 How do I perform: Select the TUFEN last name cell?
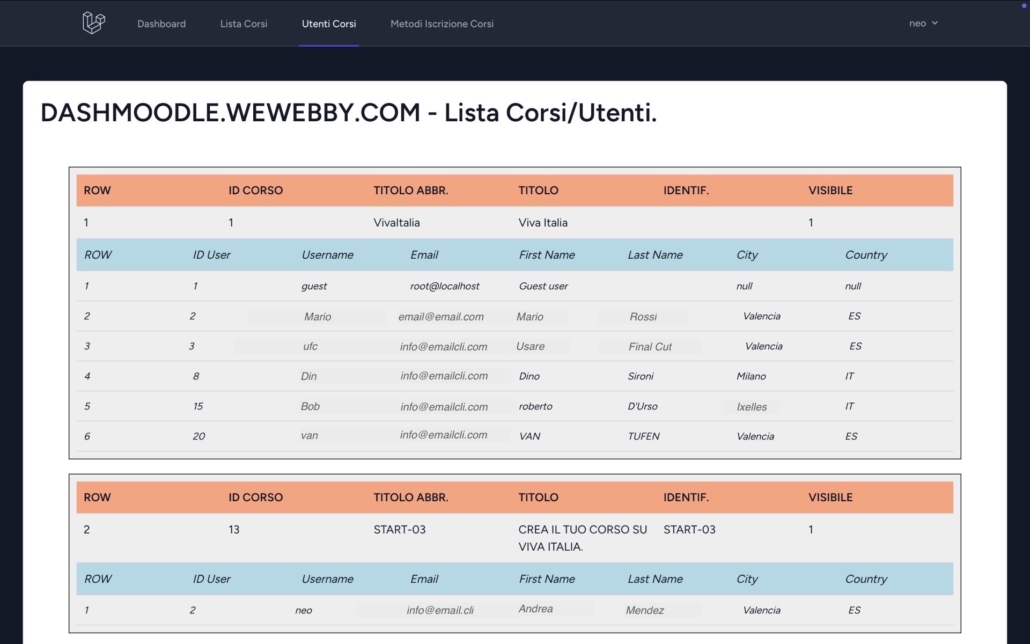coord(644,437)
